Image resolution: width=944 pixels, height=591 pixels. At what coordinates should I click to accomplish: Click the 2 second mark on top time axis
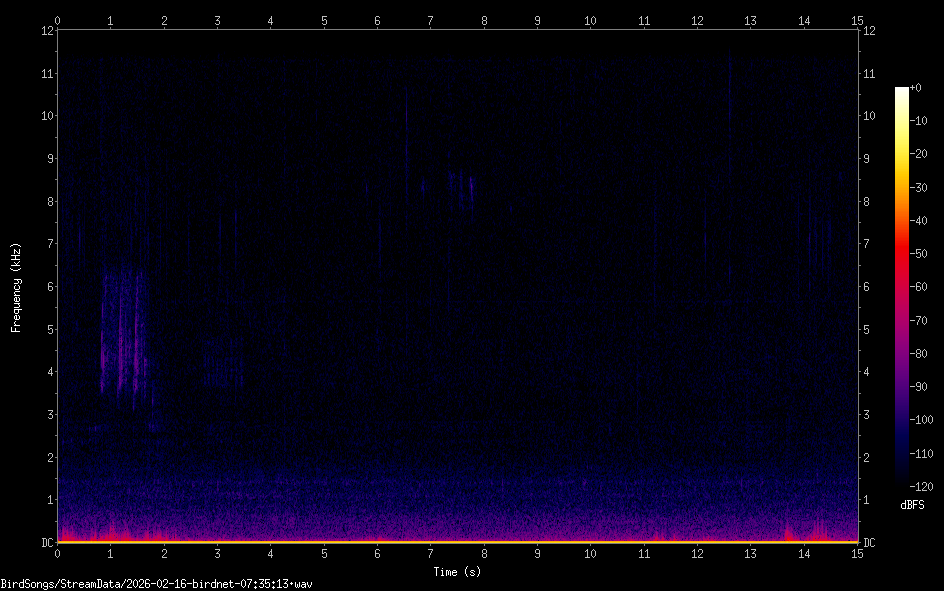(x=164, y=19)
